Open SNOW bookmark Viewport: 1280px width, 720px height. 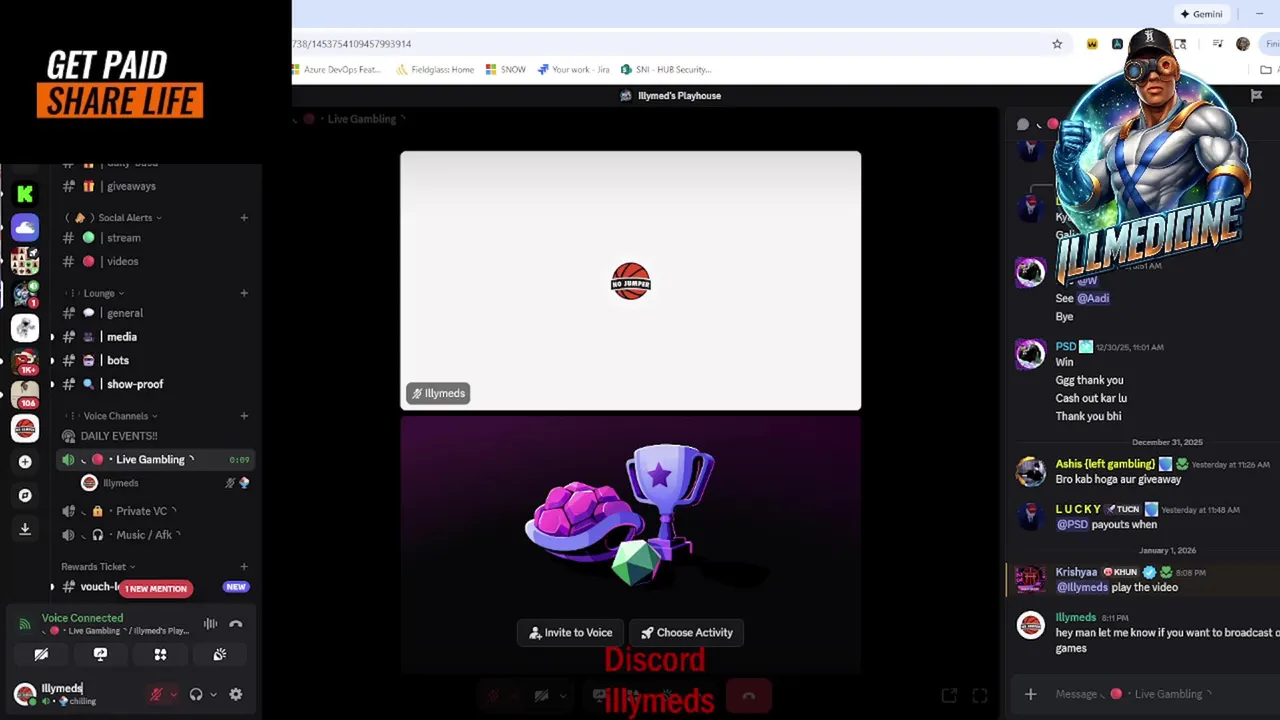pos(505,69)
